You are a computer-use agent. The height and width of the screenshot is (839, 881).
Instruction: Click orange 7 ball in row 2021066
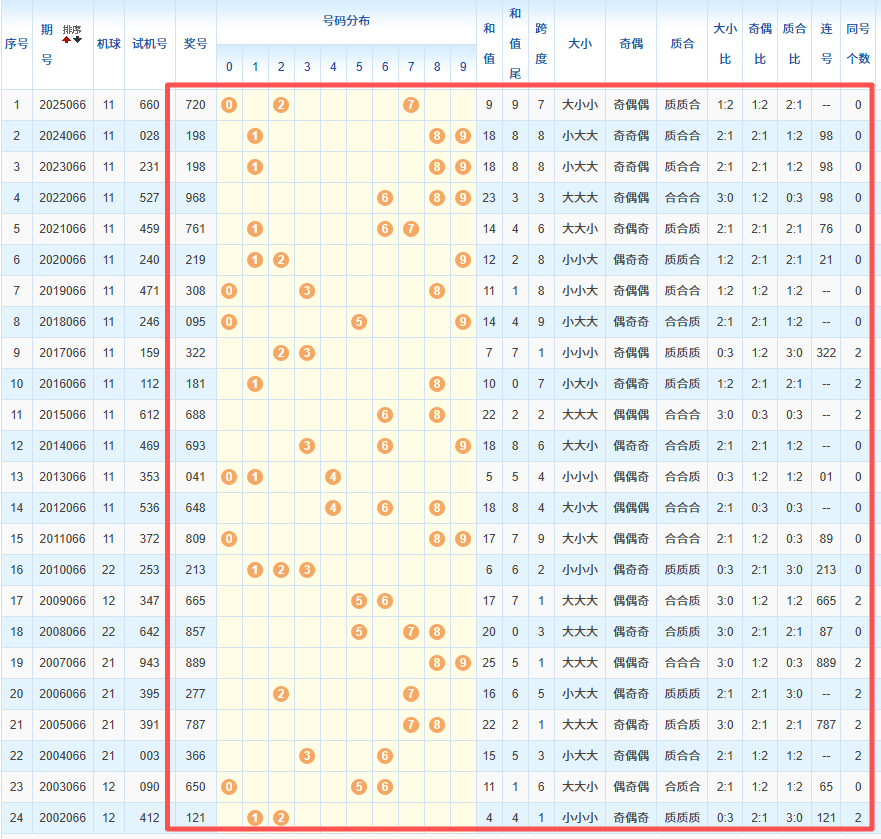[x=411, y=229]
